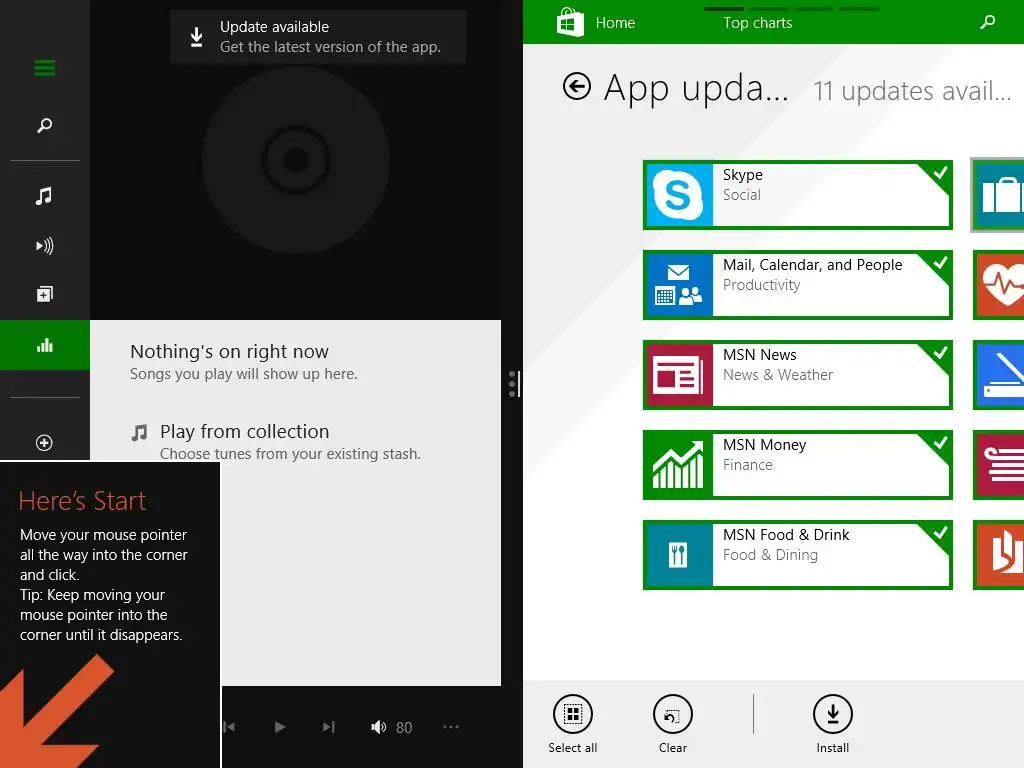Image resolution: width=1024 pixels, height=768 pixels.
Task: Open search in the Store header
Action: pos(987,22)
